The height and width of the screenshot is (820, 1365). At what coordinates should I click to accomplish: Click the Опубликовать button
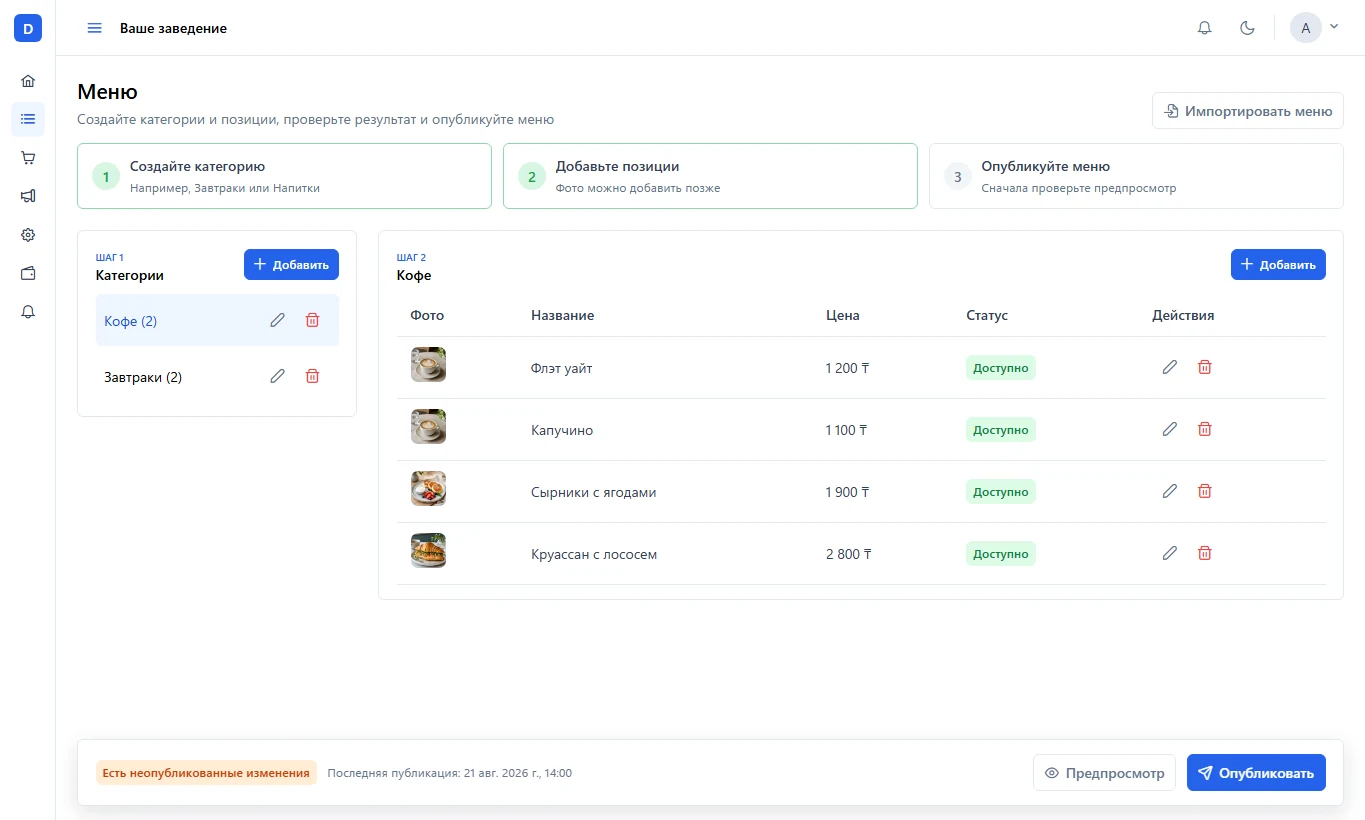pos(1256,773)
